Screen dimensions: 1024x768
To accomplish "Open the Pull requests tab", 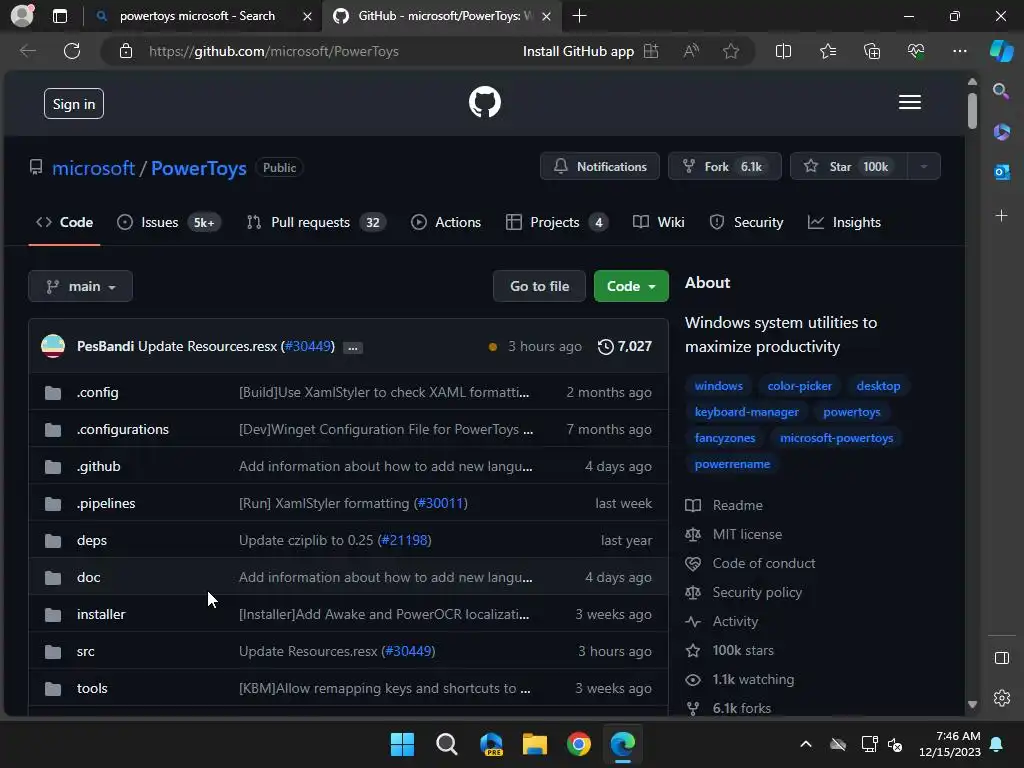I will click(316, 223).
